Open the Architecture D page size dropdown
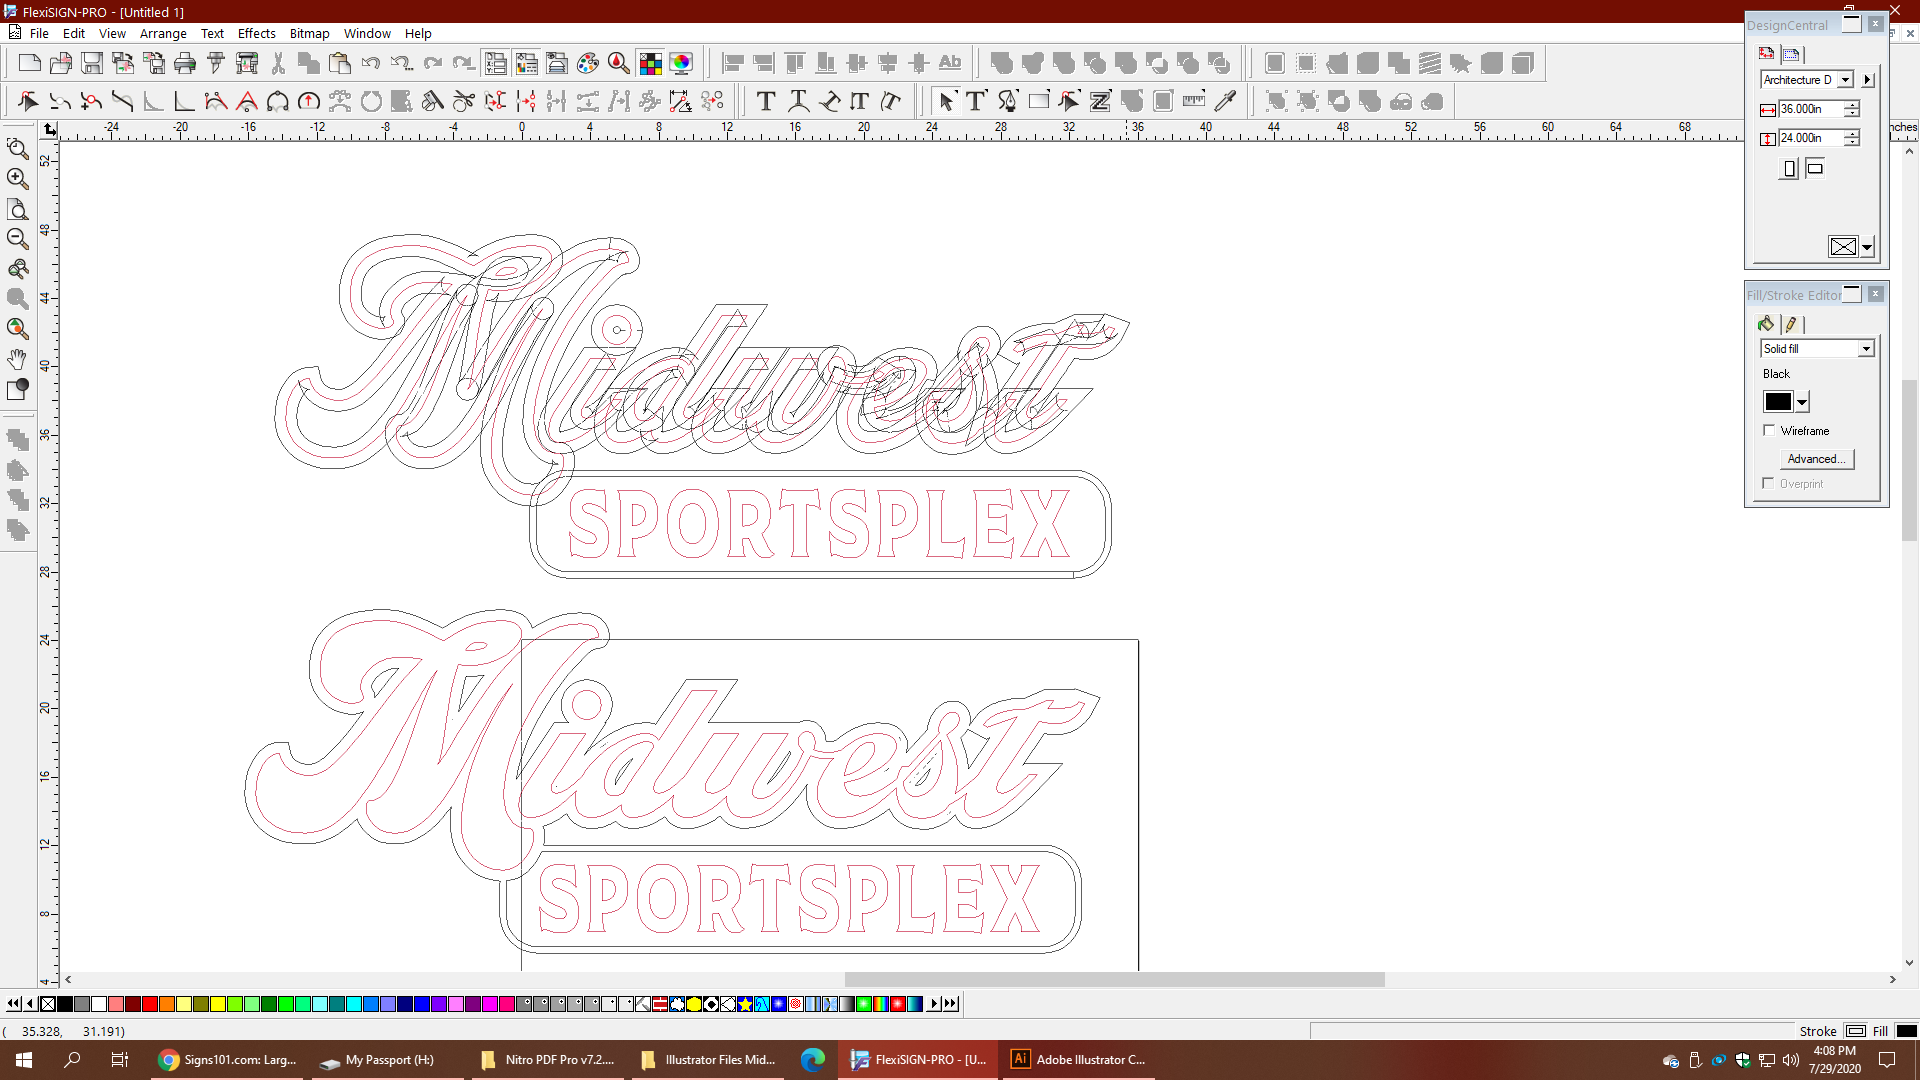This screenshot has width=1920, height=1080. [x=1846, y=79]
